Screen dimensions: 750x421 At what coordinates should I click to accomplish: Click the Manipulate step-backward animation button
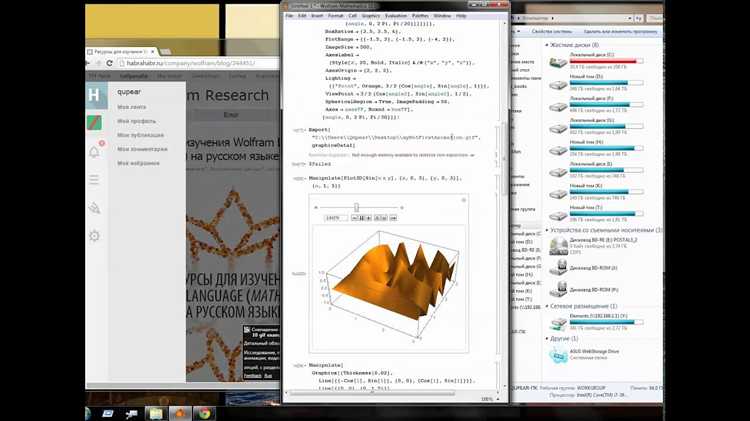pos(354,218)
